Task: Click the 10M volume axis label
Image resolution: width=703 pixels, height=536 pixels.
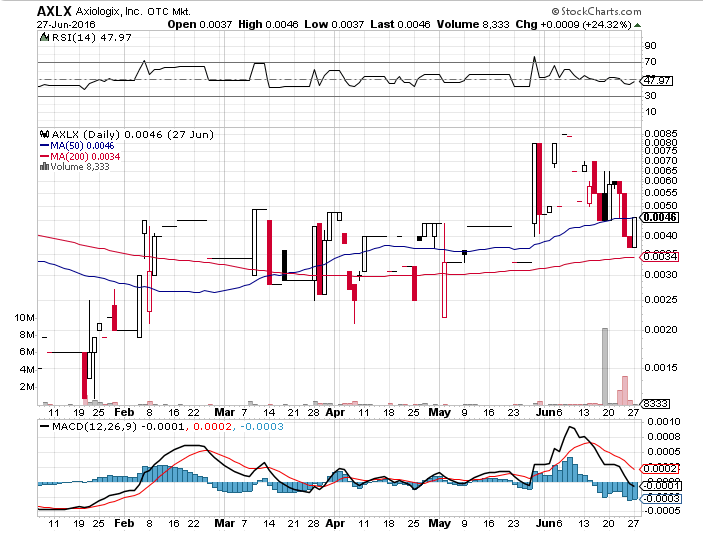Action: (24, 318)
